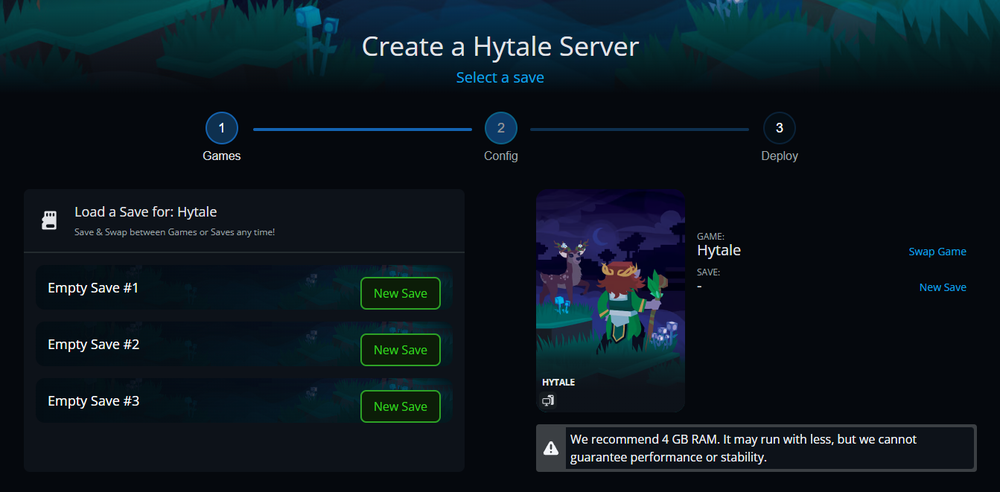This screenshot has width=1000, height=492.
Task: Click the 'Select a save' subtitle
Action: [x=500, y=78]
